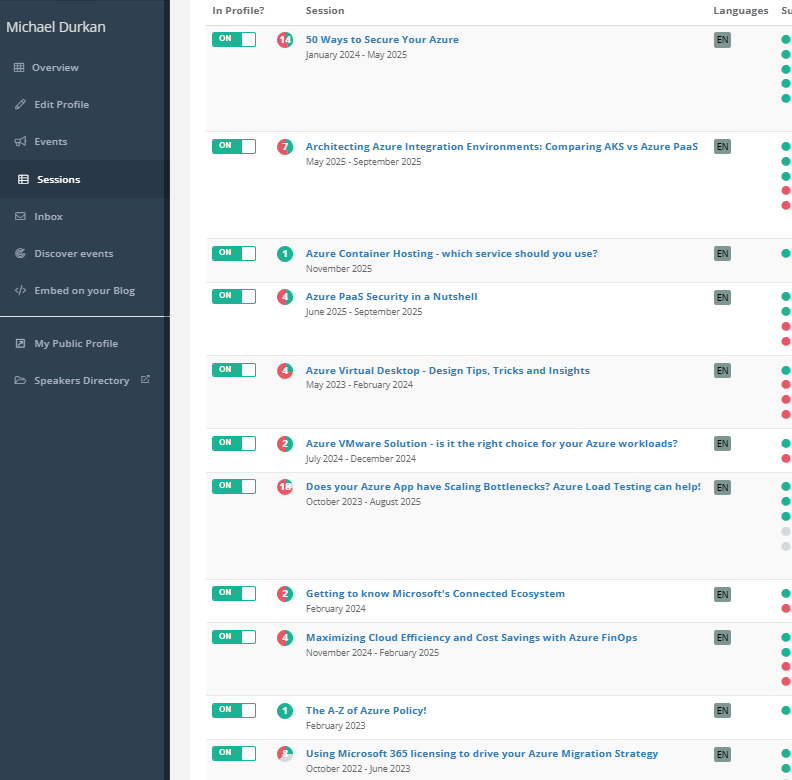Disable profile toggle for Azure PaaS Security session
This screenshot has height=780, width=792.
click(x=233, y=296)
